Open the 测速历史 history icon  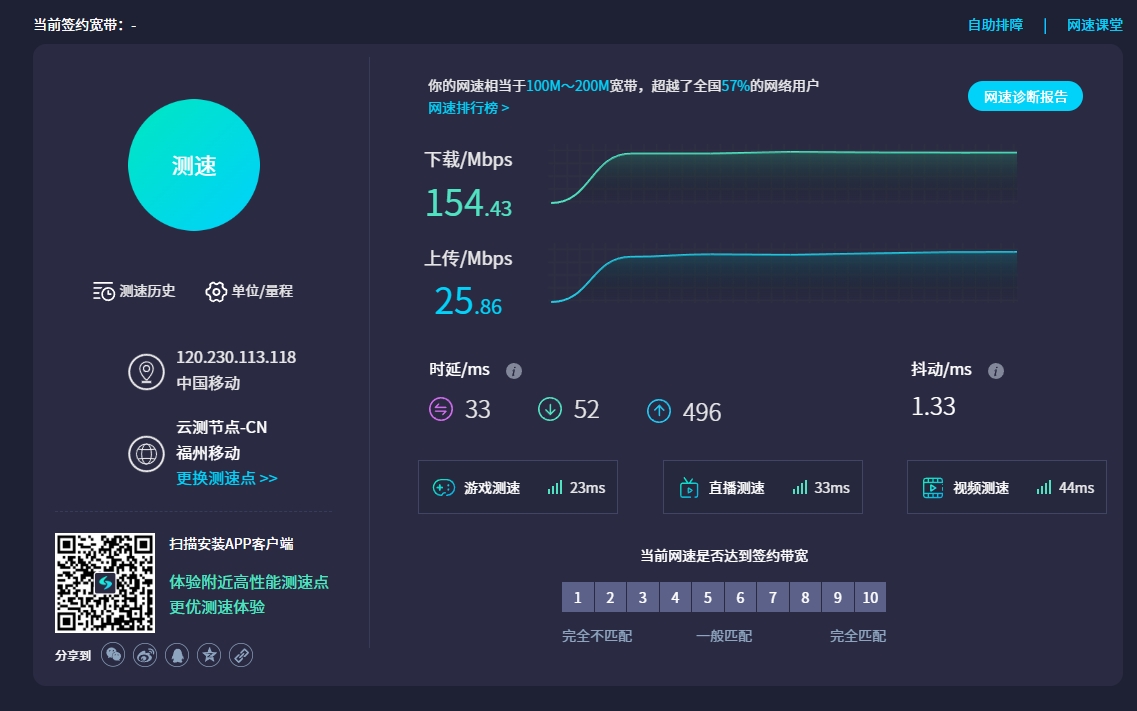point(103,291)
